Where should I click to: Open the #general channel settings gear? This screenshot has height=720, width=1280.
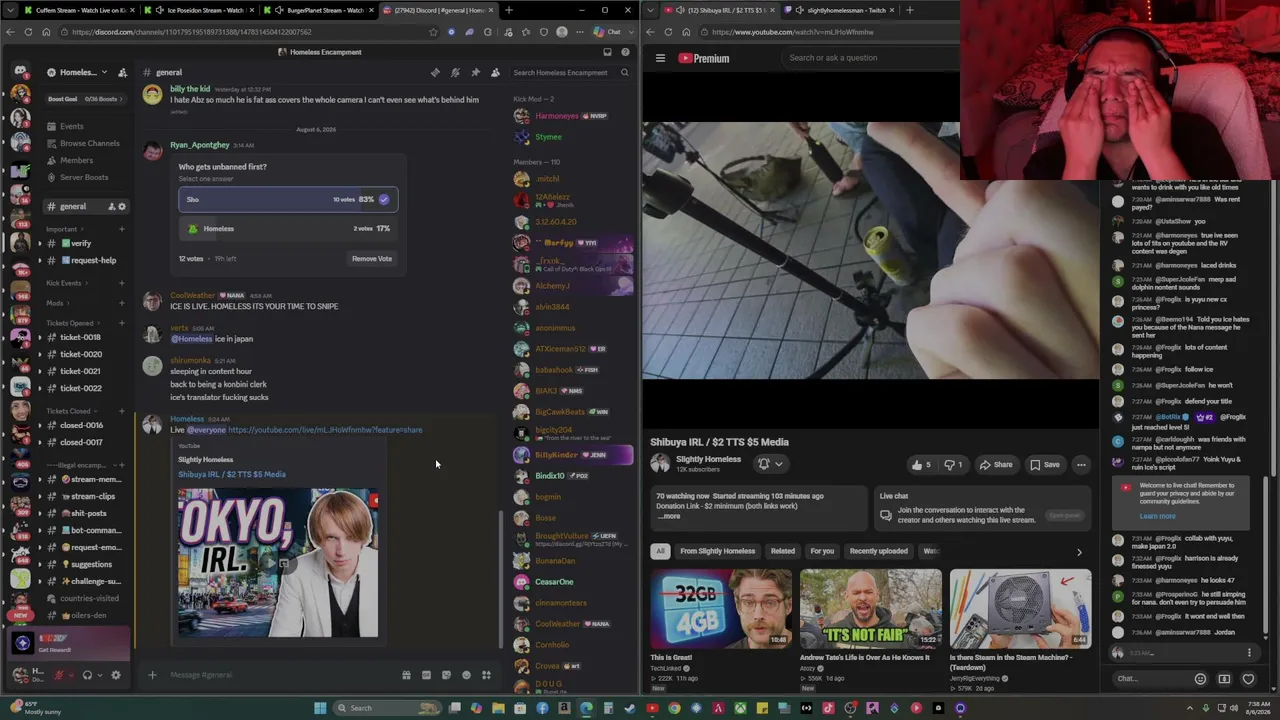point(122,206)
